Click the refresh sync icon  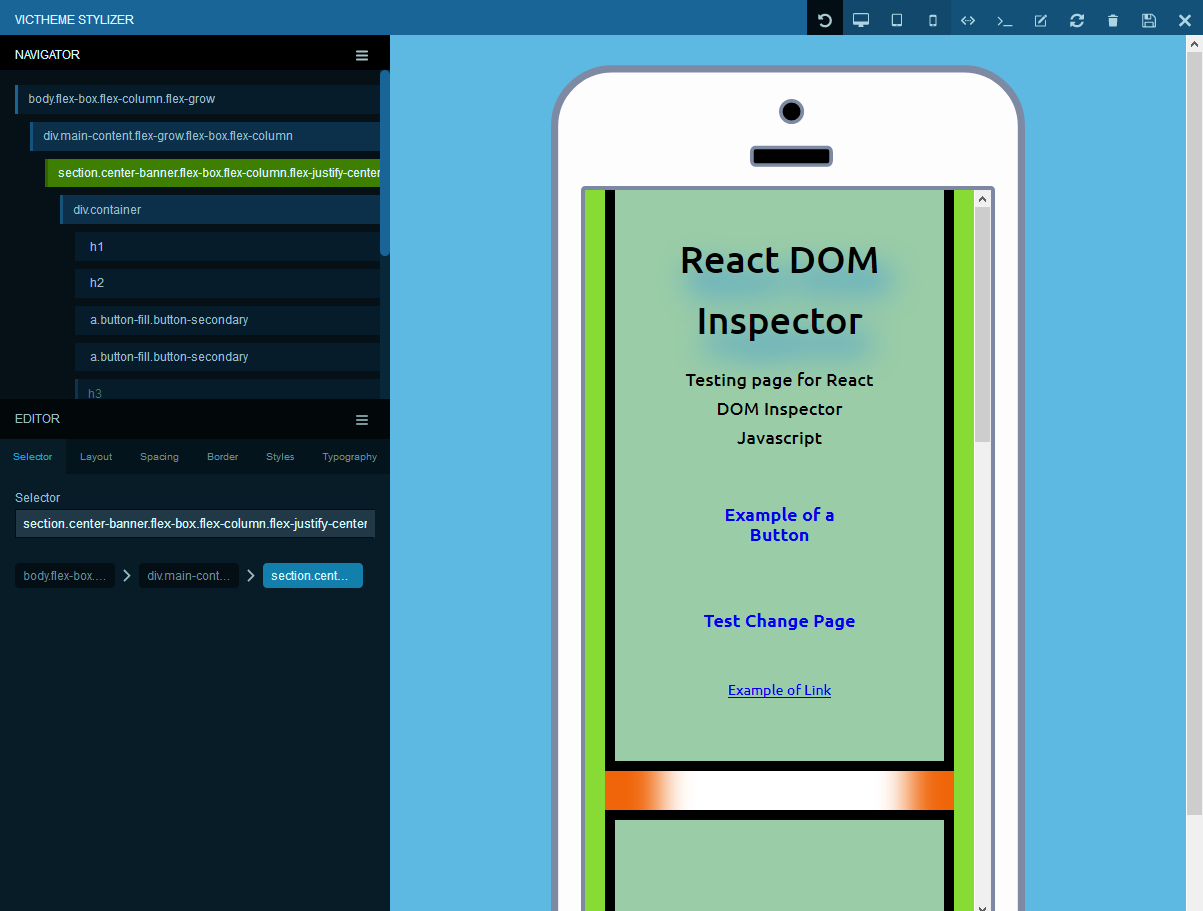click(x=1077, y=20)
